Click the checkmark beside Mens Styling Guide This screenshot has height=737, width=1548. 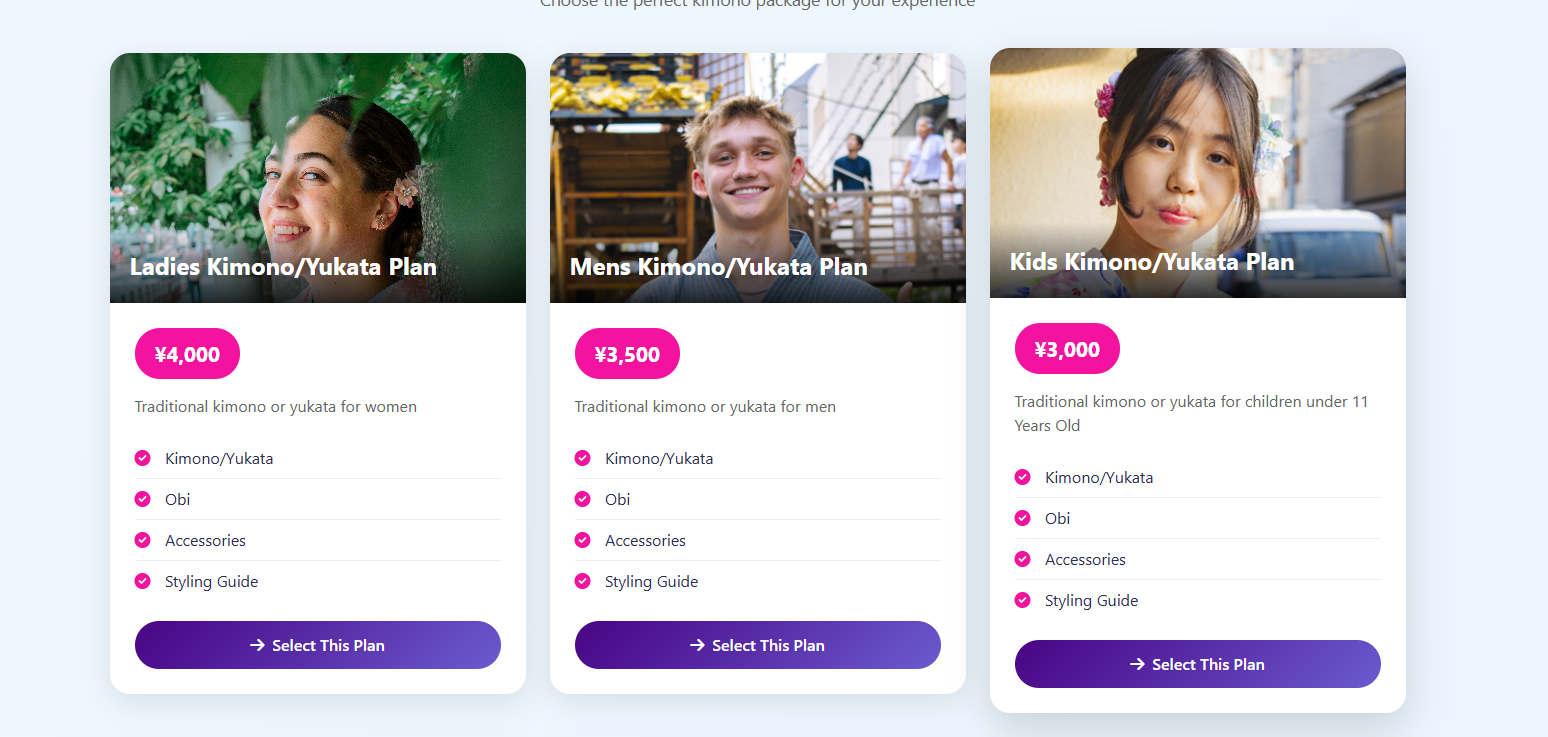[582, 581]
